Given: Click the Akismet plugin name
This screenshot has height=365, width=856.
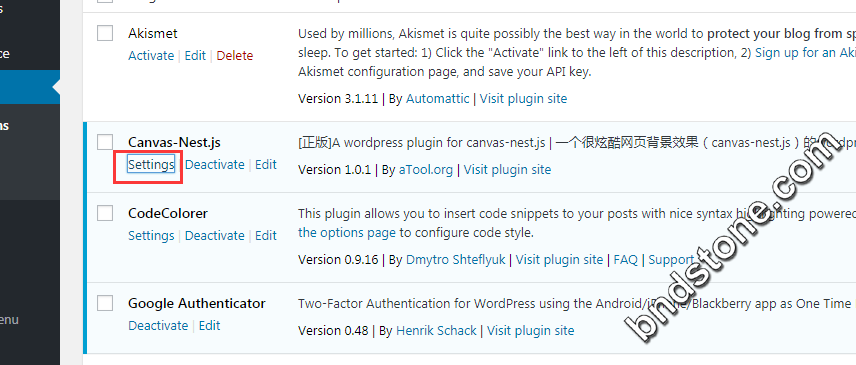Looking at the screenshot, I should pos(153,33).
